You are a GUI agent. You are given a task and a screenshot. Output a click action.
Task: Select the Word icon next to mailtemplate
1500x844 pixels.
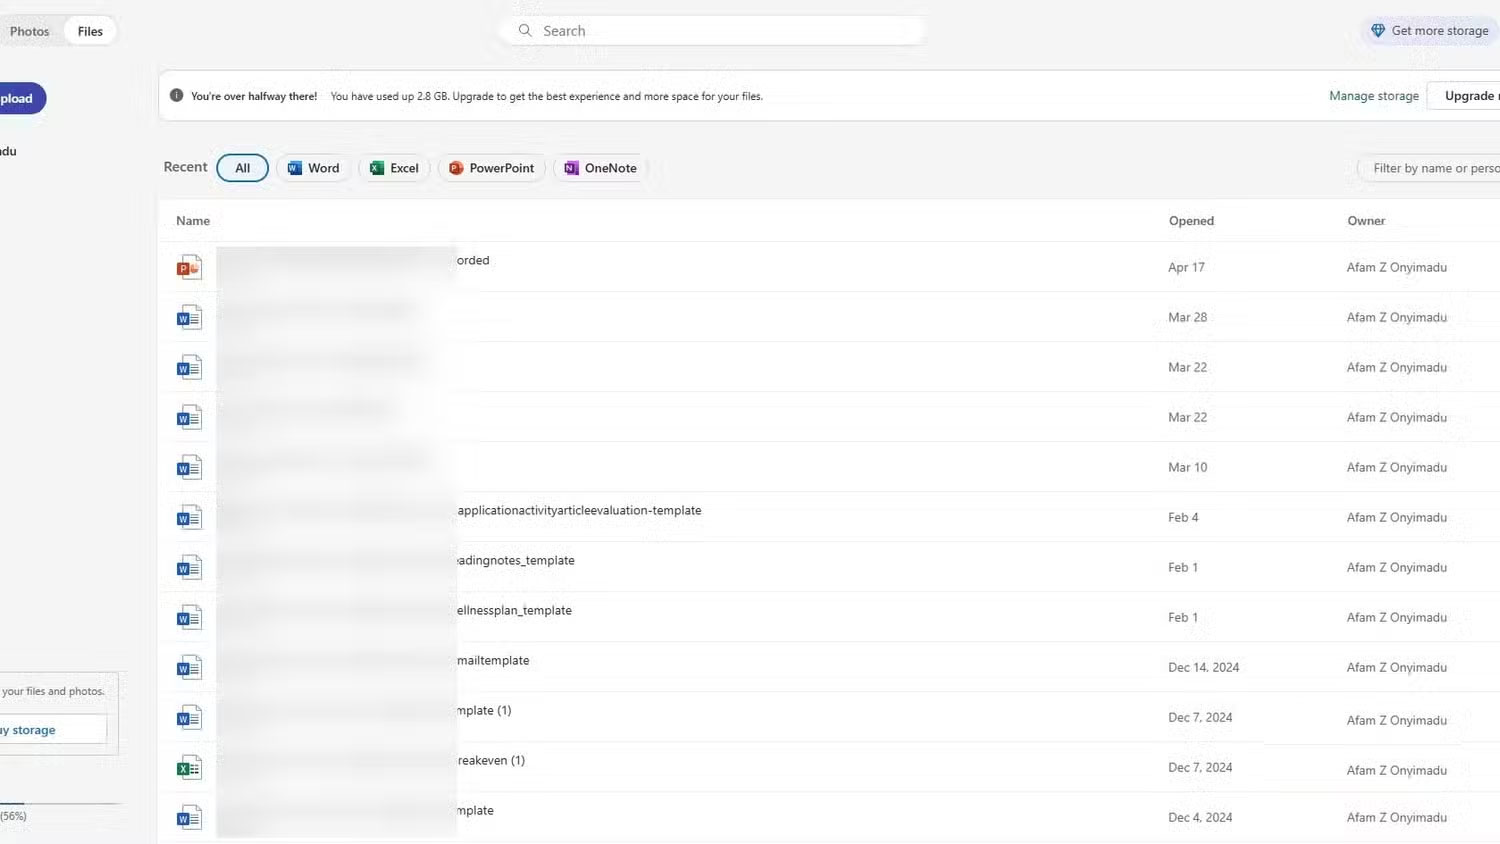(188, 667)
